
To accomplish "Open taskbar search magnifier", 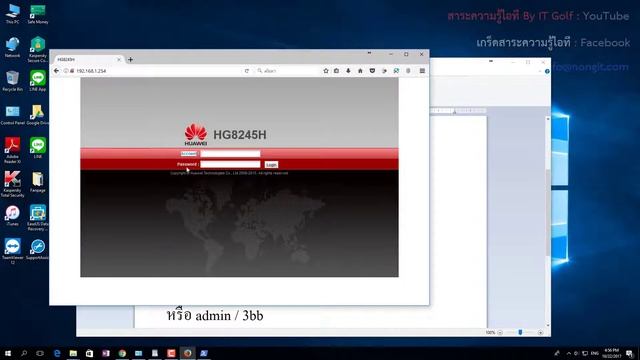I will click(x=24, y=353).
